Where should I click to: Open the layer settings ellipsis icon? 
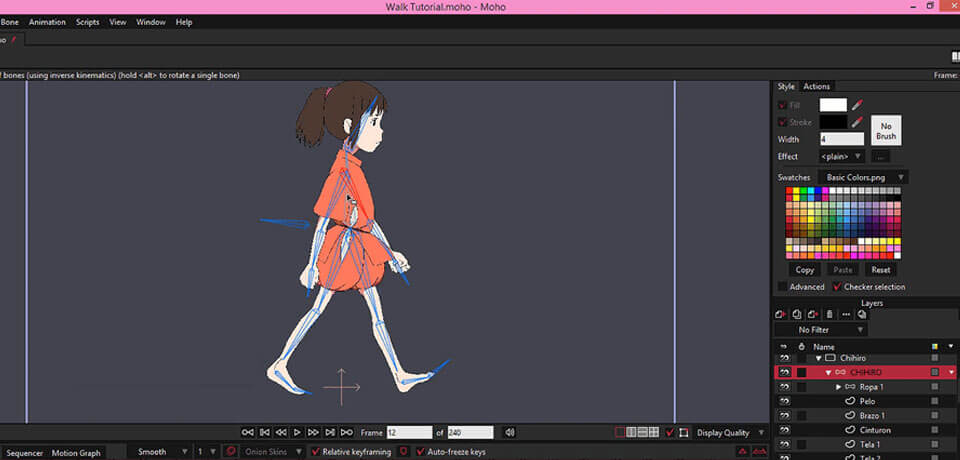(x=846, y=314)
